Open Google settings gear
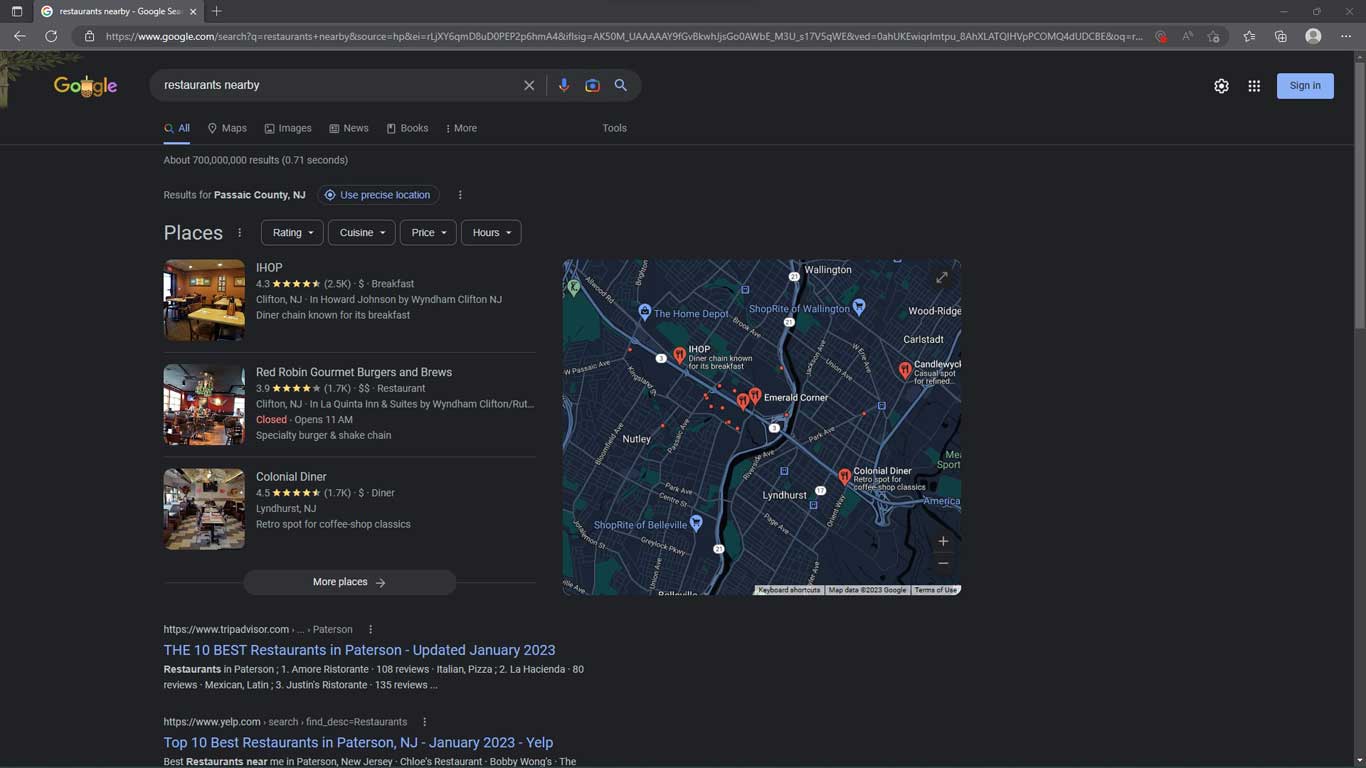 point(1221,86)
